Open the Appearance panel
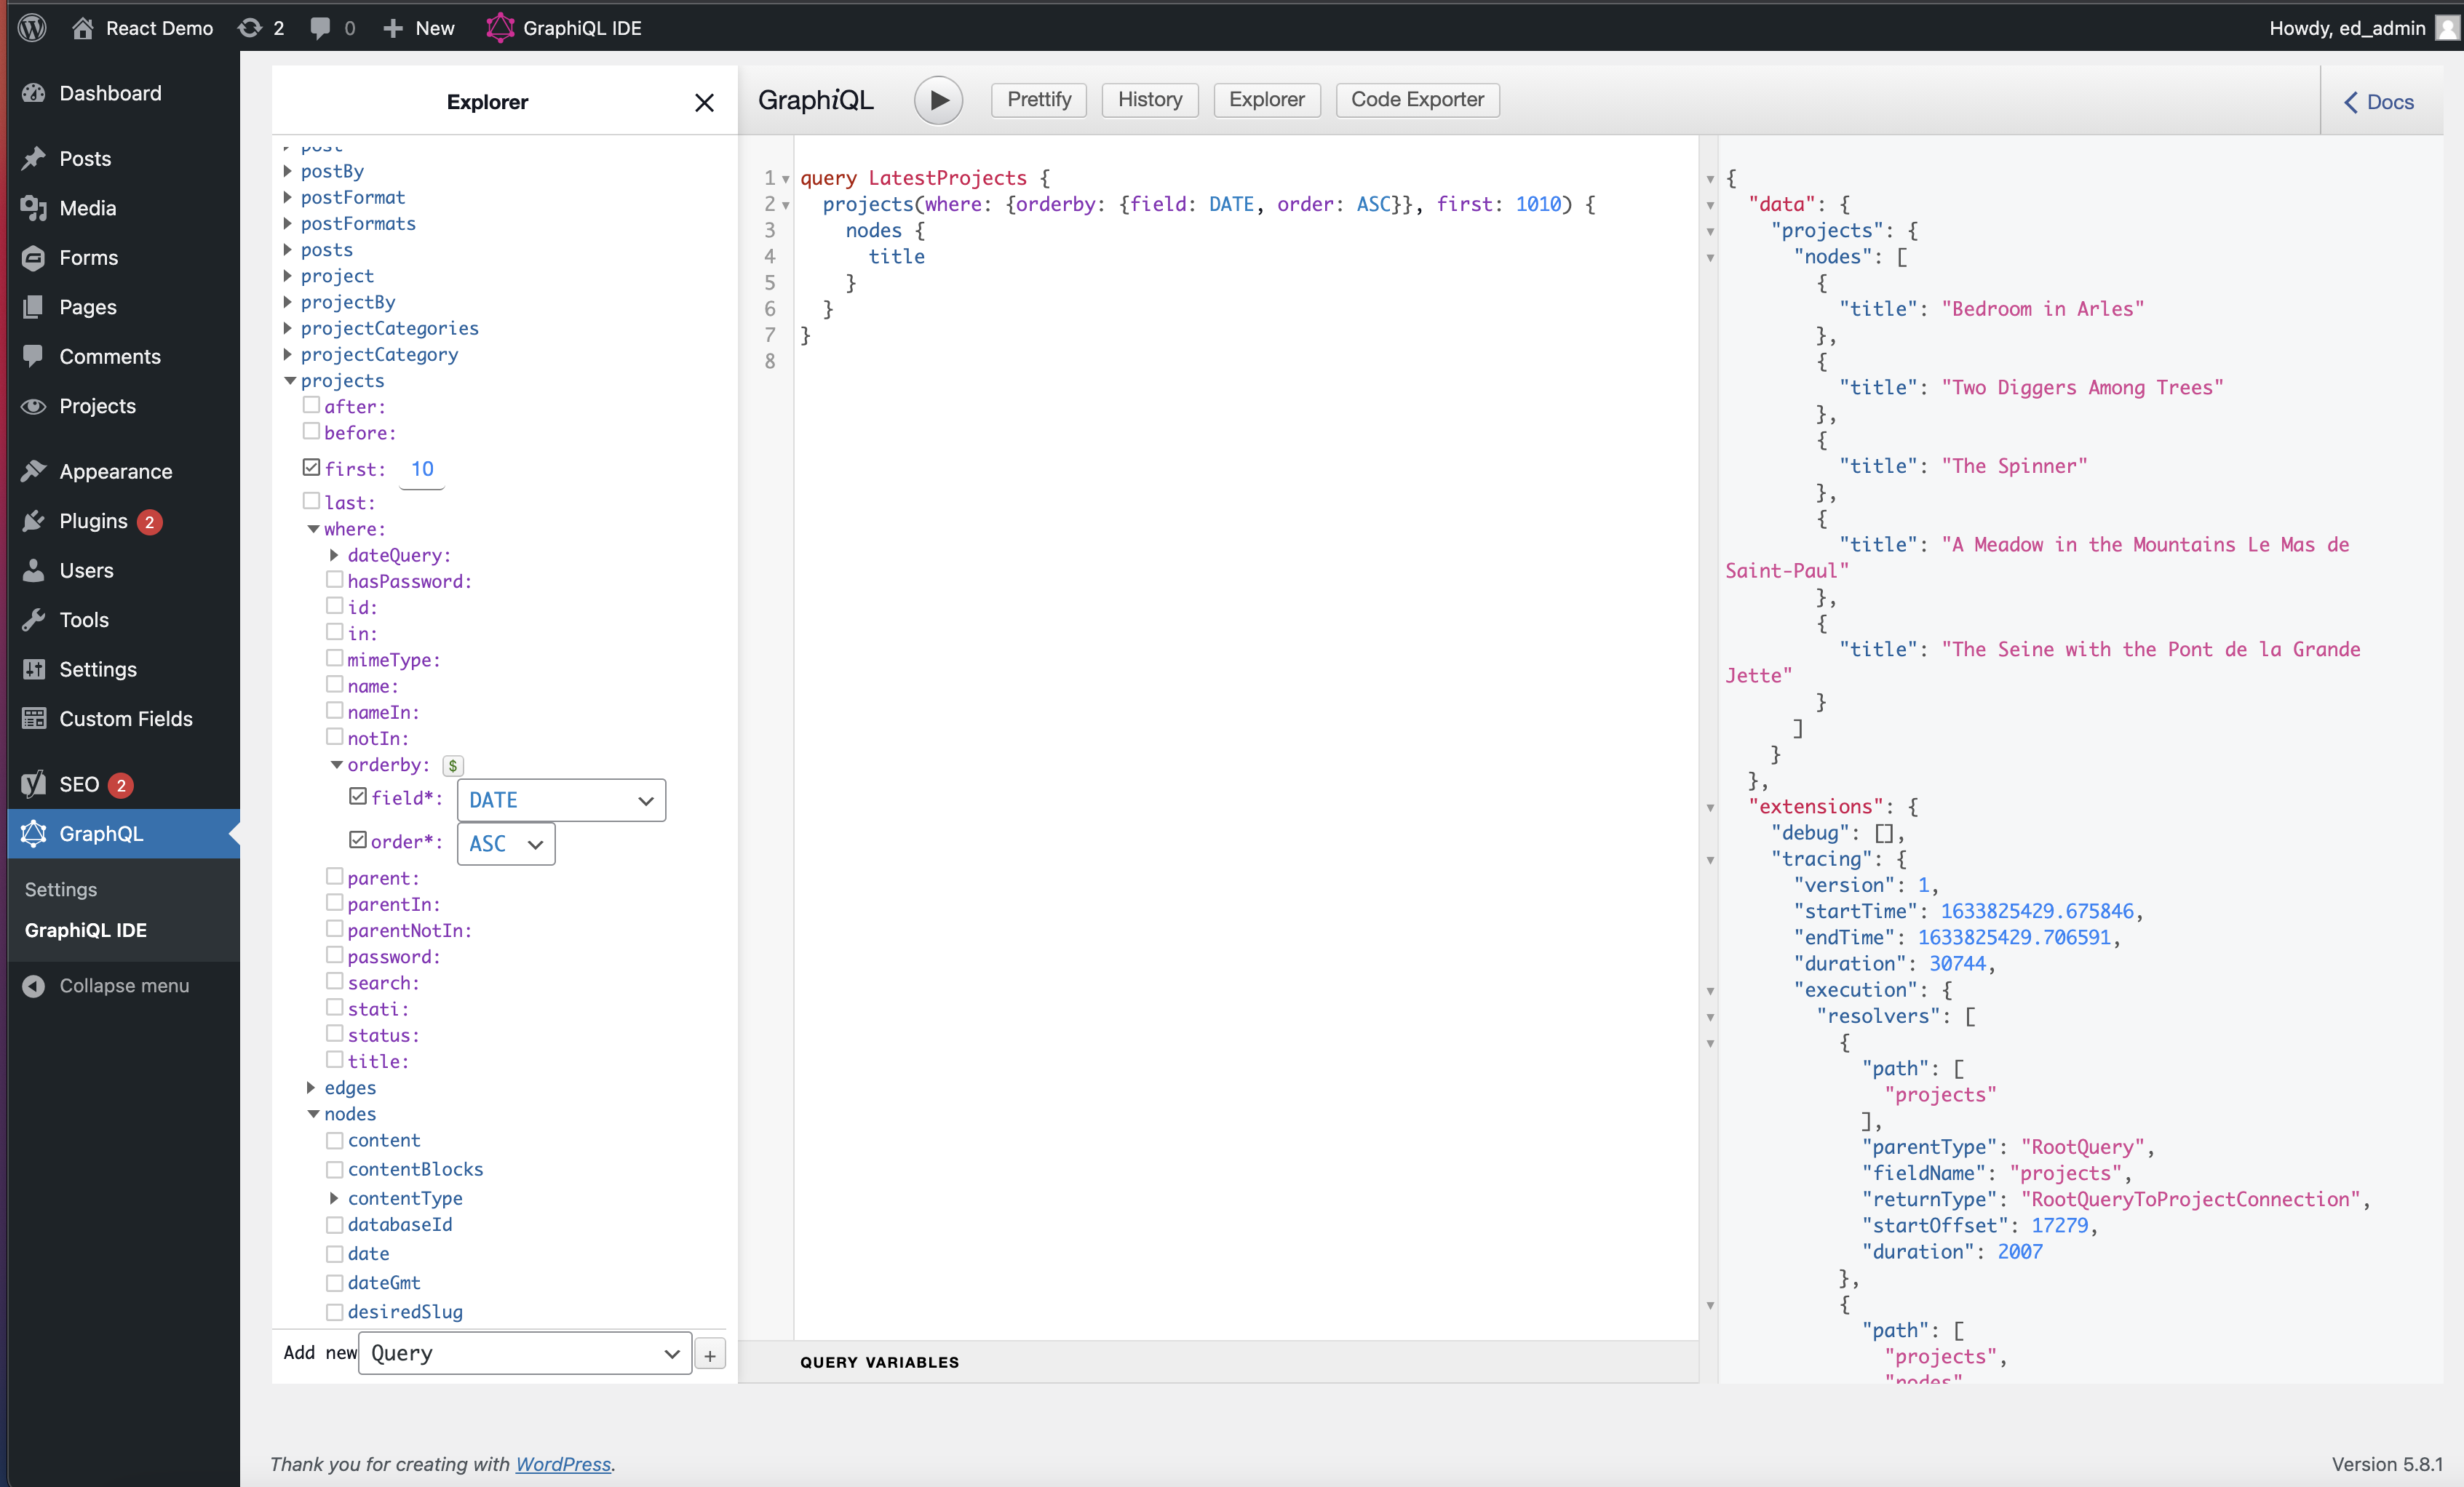Viewport: 2464px width, 1487px height. point(34,470)
